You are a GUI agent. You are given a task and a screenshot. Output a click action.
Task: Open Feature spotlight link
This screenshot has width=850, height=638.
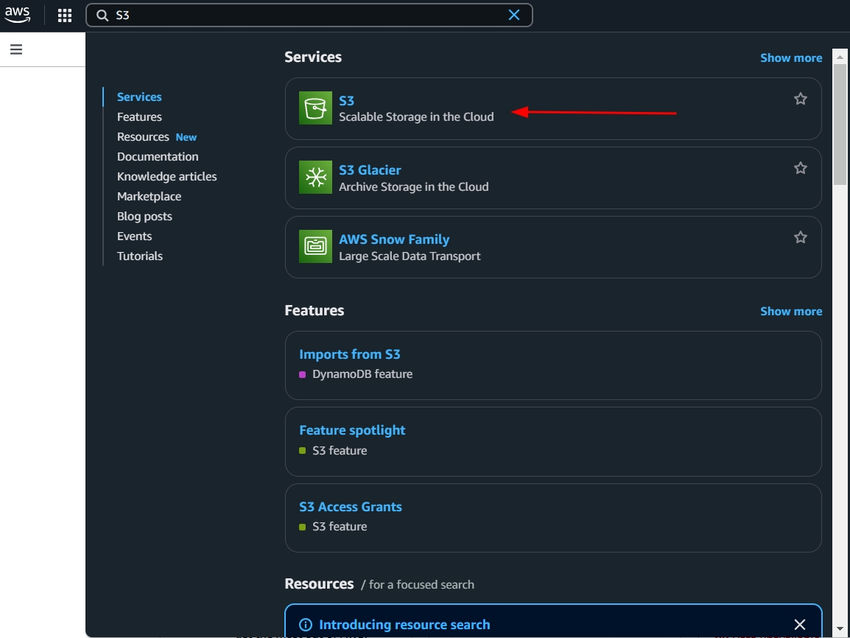(x=352, y=430)
